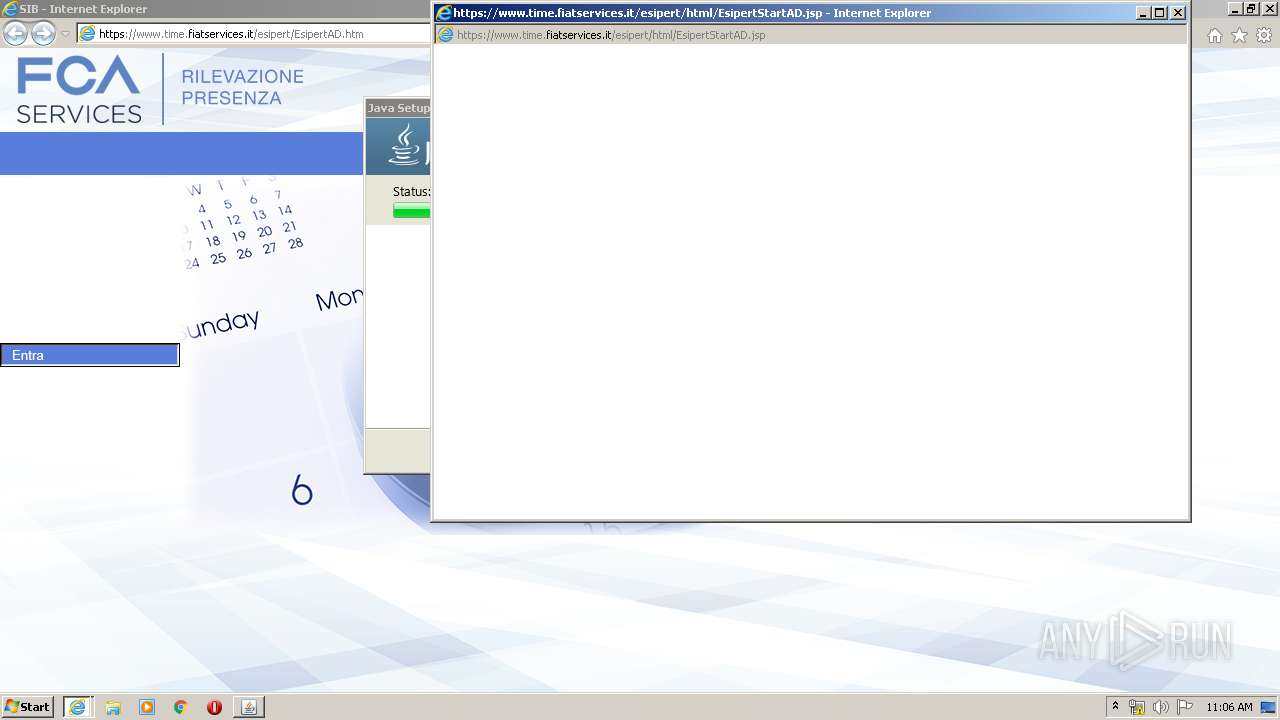Click the Internet Explorer taskbar icon
The height and width of the screenshot is (720, 1280).
[x=77, y=707]
